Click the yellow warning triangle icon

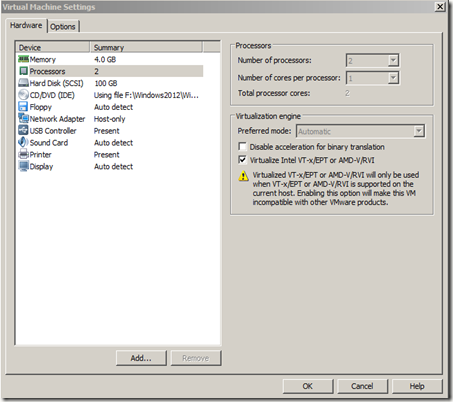coord(244,176)
